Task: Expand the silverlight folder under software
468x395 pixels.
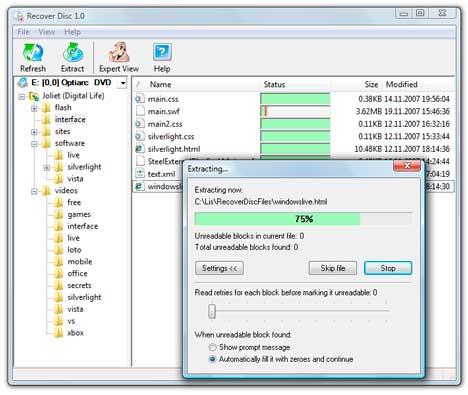Action: 47,168
